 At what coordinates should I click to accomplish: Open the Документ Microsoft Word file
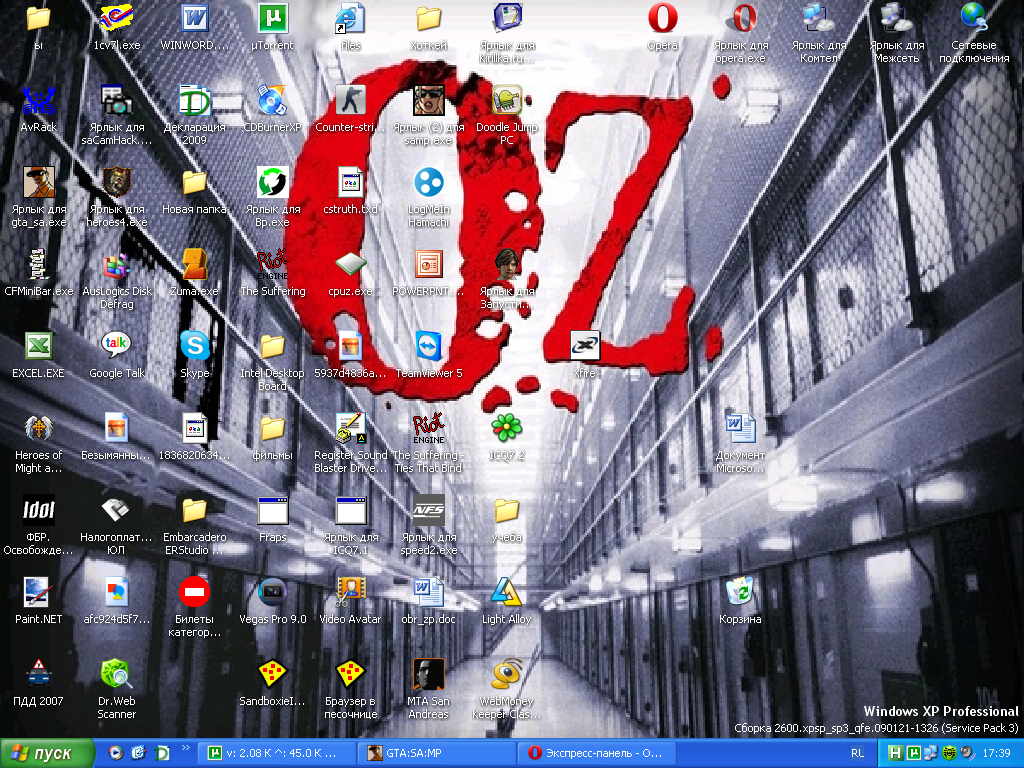click(x=740, y=443)
